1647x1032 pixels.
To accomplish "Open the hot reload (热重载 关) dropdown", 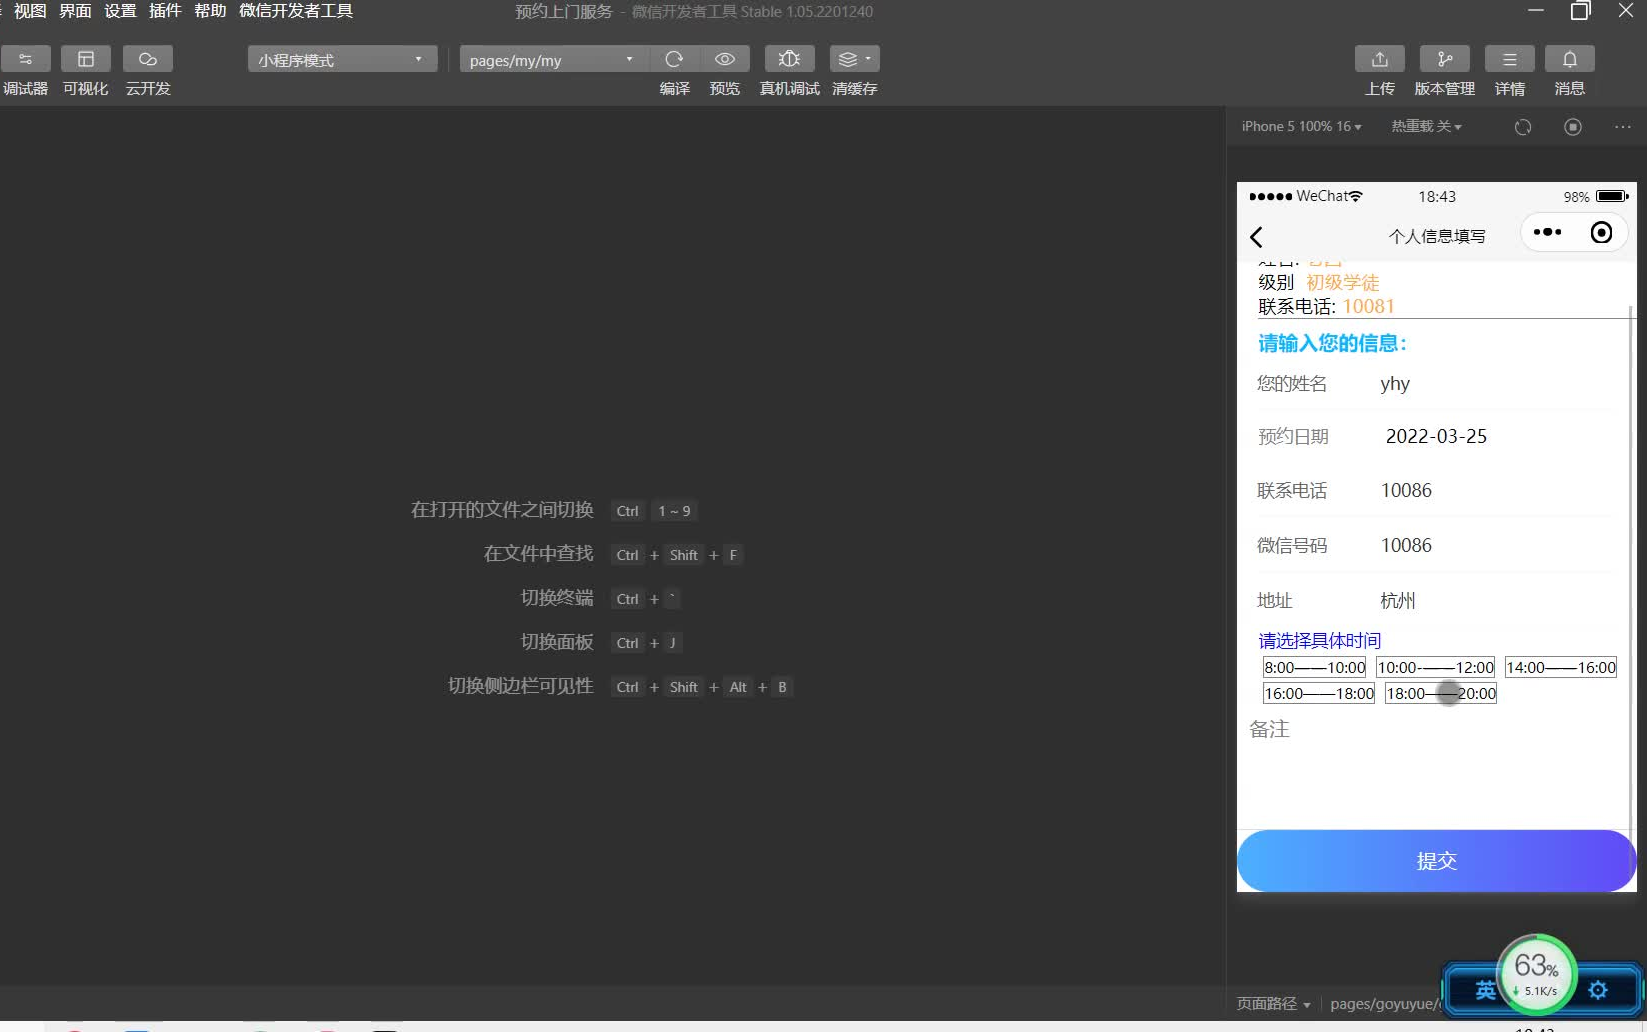I will pyautogui.click(x=1426, y=127).
